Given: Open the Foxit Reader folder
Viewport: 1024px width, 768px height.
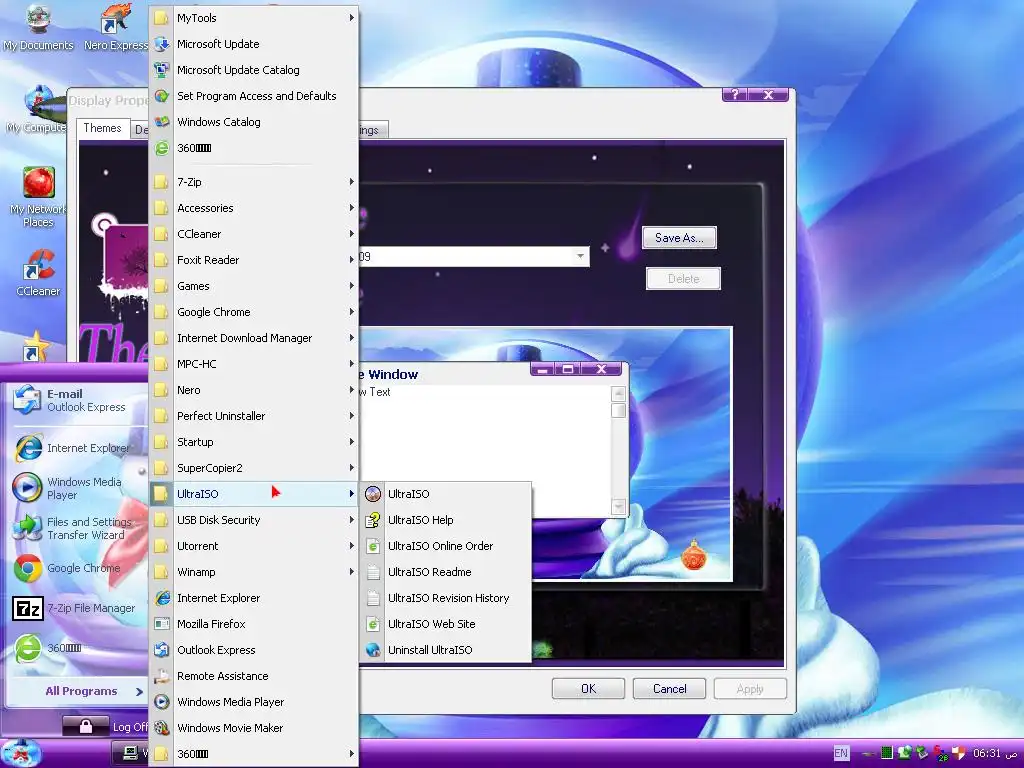Looking at the screenshot, I should click(254, 260).
